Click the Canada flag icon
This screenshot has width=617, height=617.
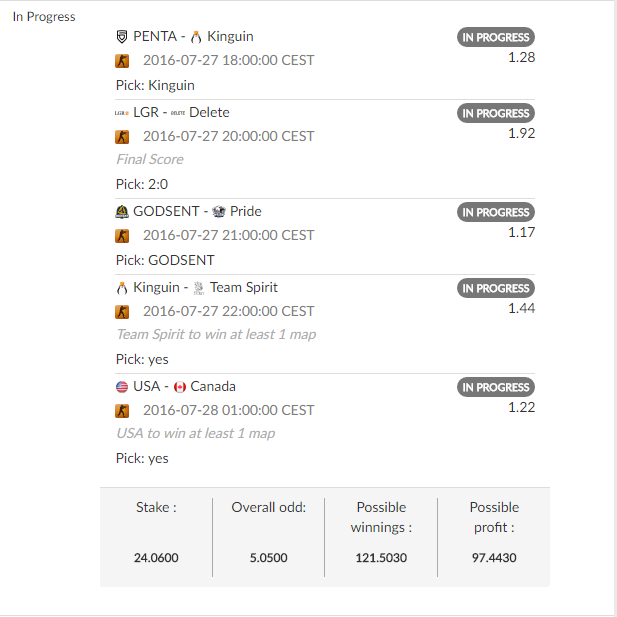click(x=180, y=387)
